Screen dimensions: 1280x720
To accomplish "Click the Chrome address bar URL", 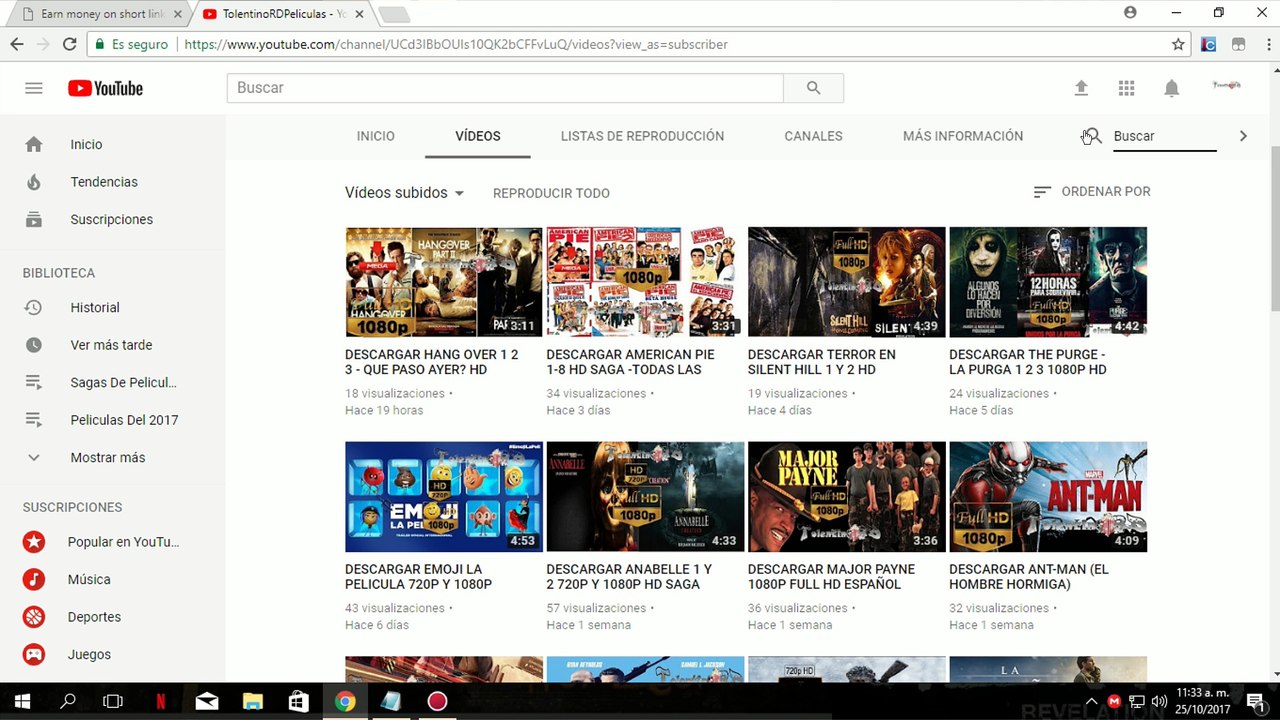I will click(x=456, y=44).
